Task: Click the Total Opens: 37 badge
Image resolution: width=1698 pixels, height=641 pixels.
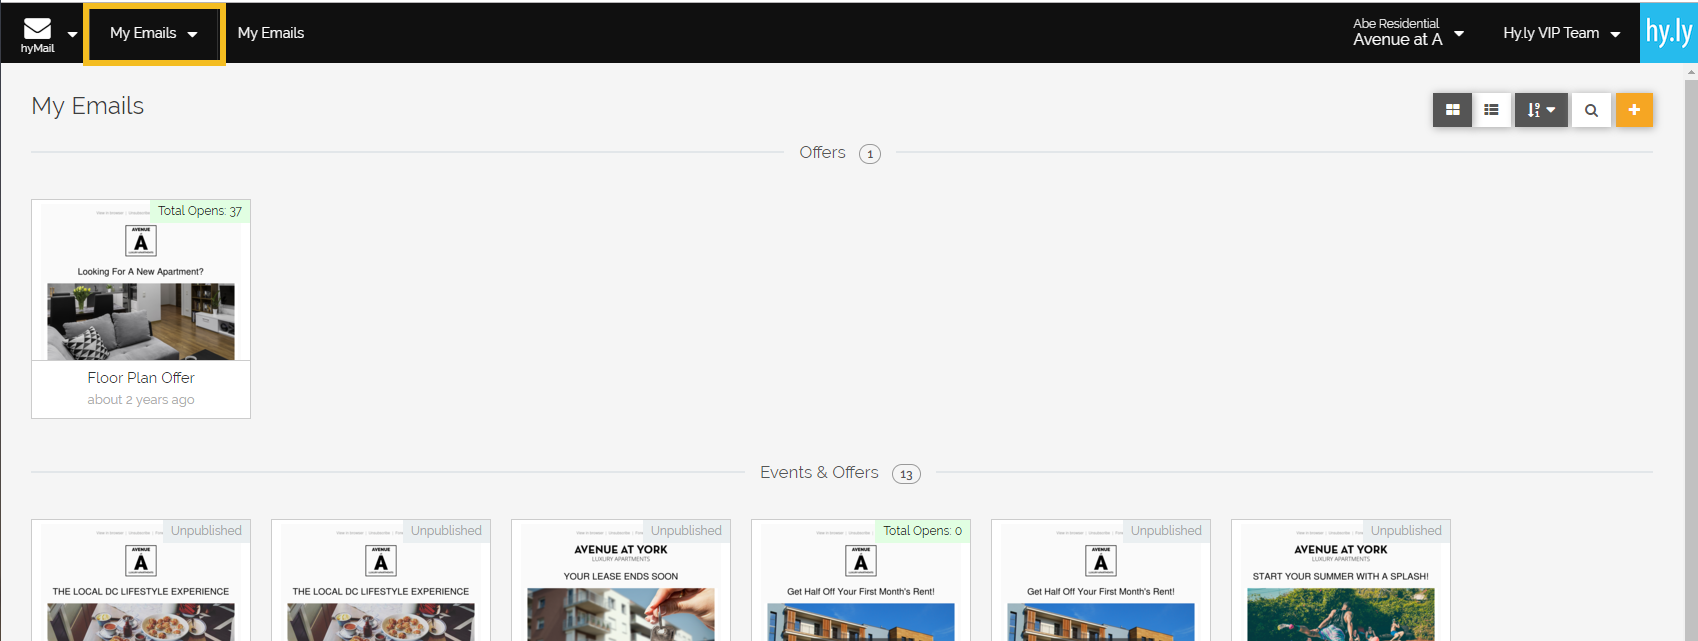Action: [200, 211]
